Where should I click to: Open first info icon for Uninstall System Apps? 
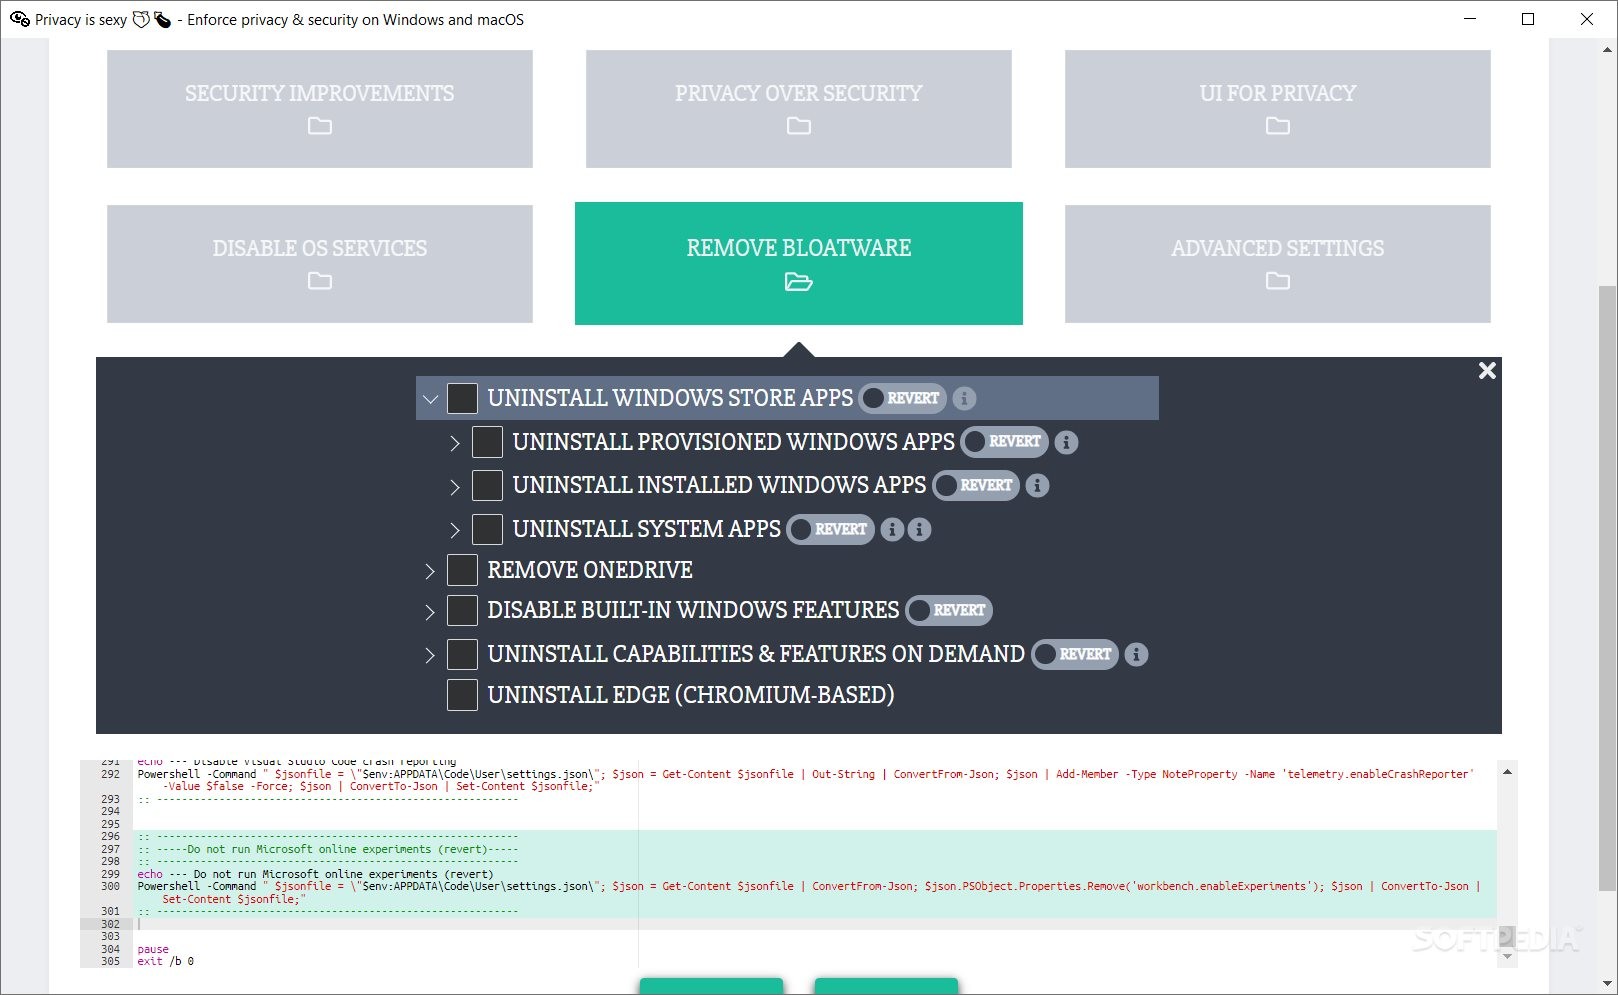click(892, 529)
